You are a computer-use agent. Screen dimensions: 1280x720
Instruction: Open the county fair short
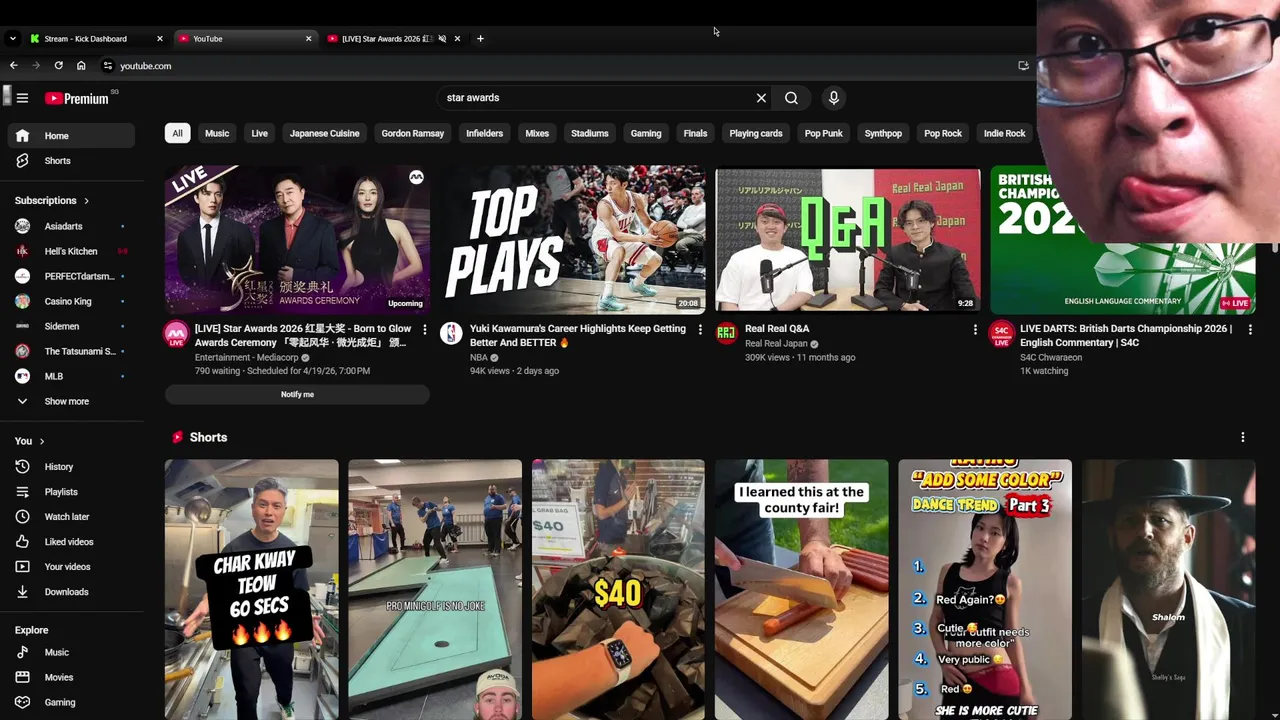(x=801, y=590)
